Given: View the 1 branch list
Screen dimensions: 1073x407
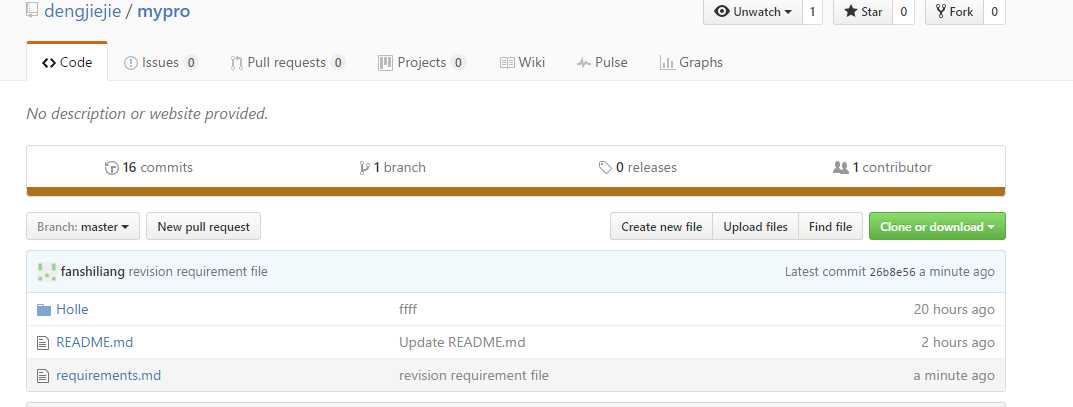Looking at the screenshot, I should tap(393, 168).
